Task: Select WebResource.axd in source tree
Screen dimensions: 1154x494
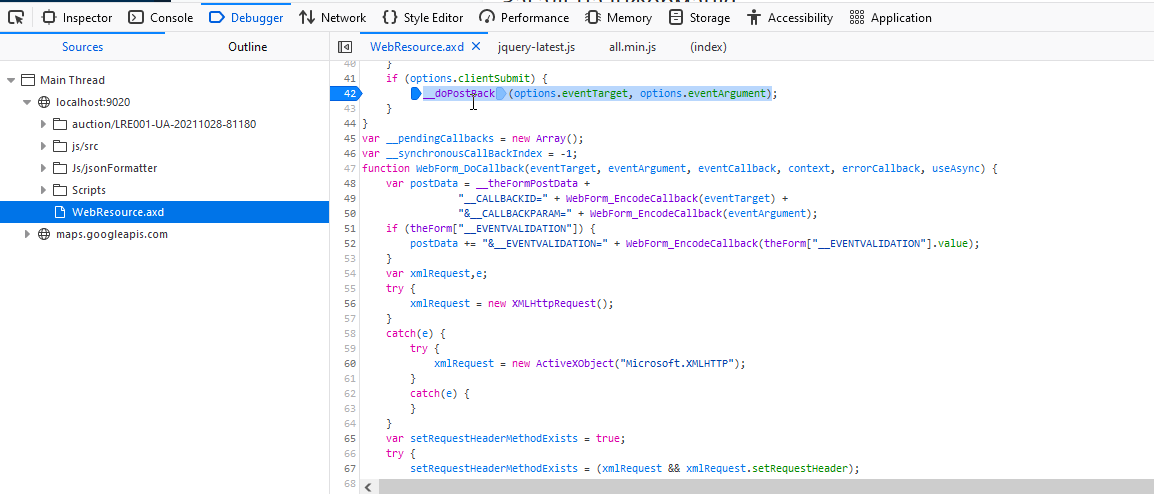Action: (164, 212)
